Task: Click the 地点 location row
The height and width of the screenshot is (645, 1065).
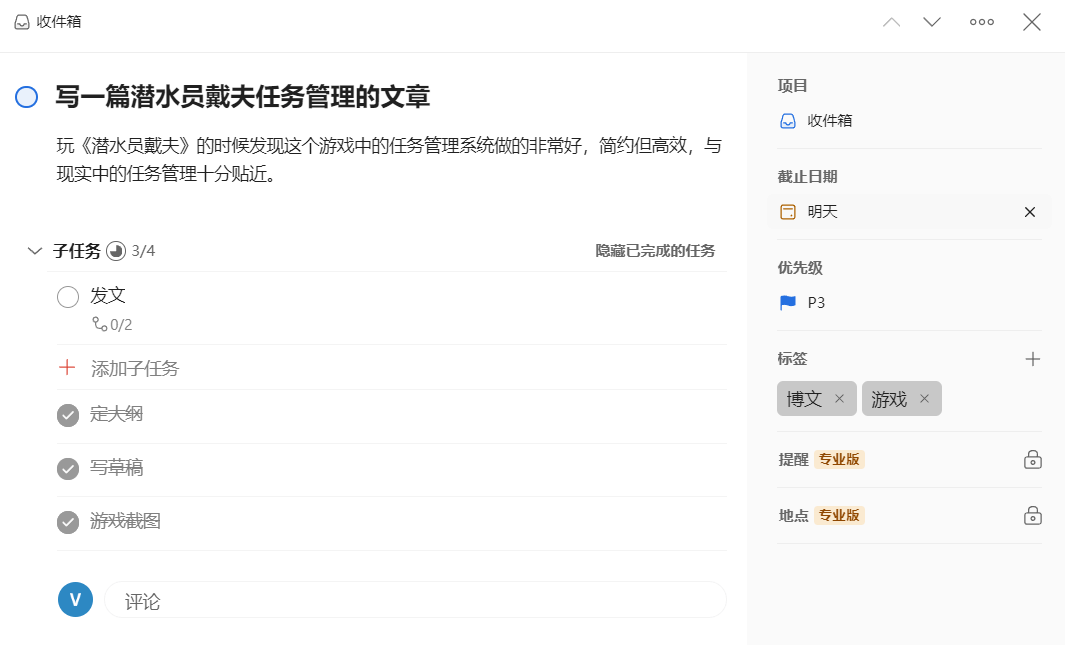Action: coord(909,516)
